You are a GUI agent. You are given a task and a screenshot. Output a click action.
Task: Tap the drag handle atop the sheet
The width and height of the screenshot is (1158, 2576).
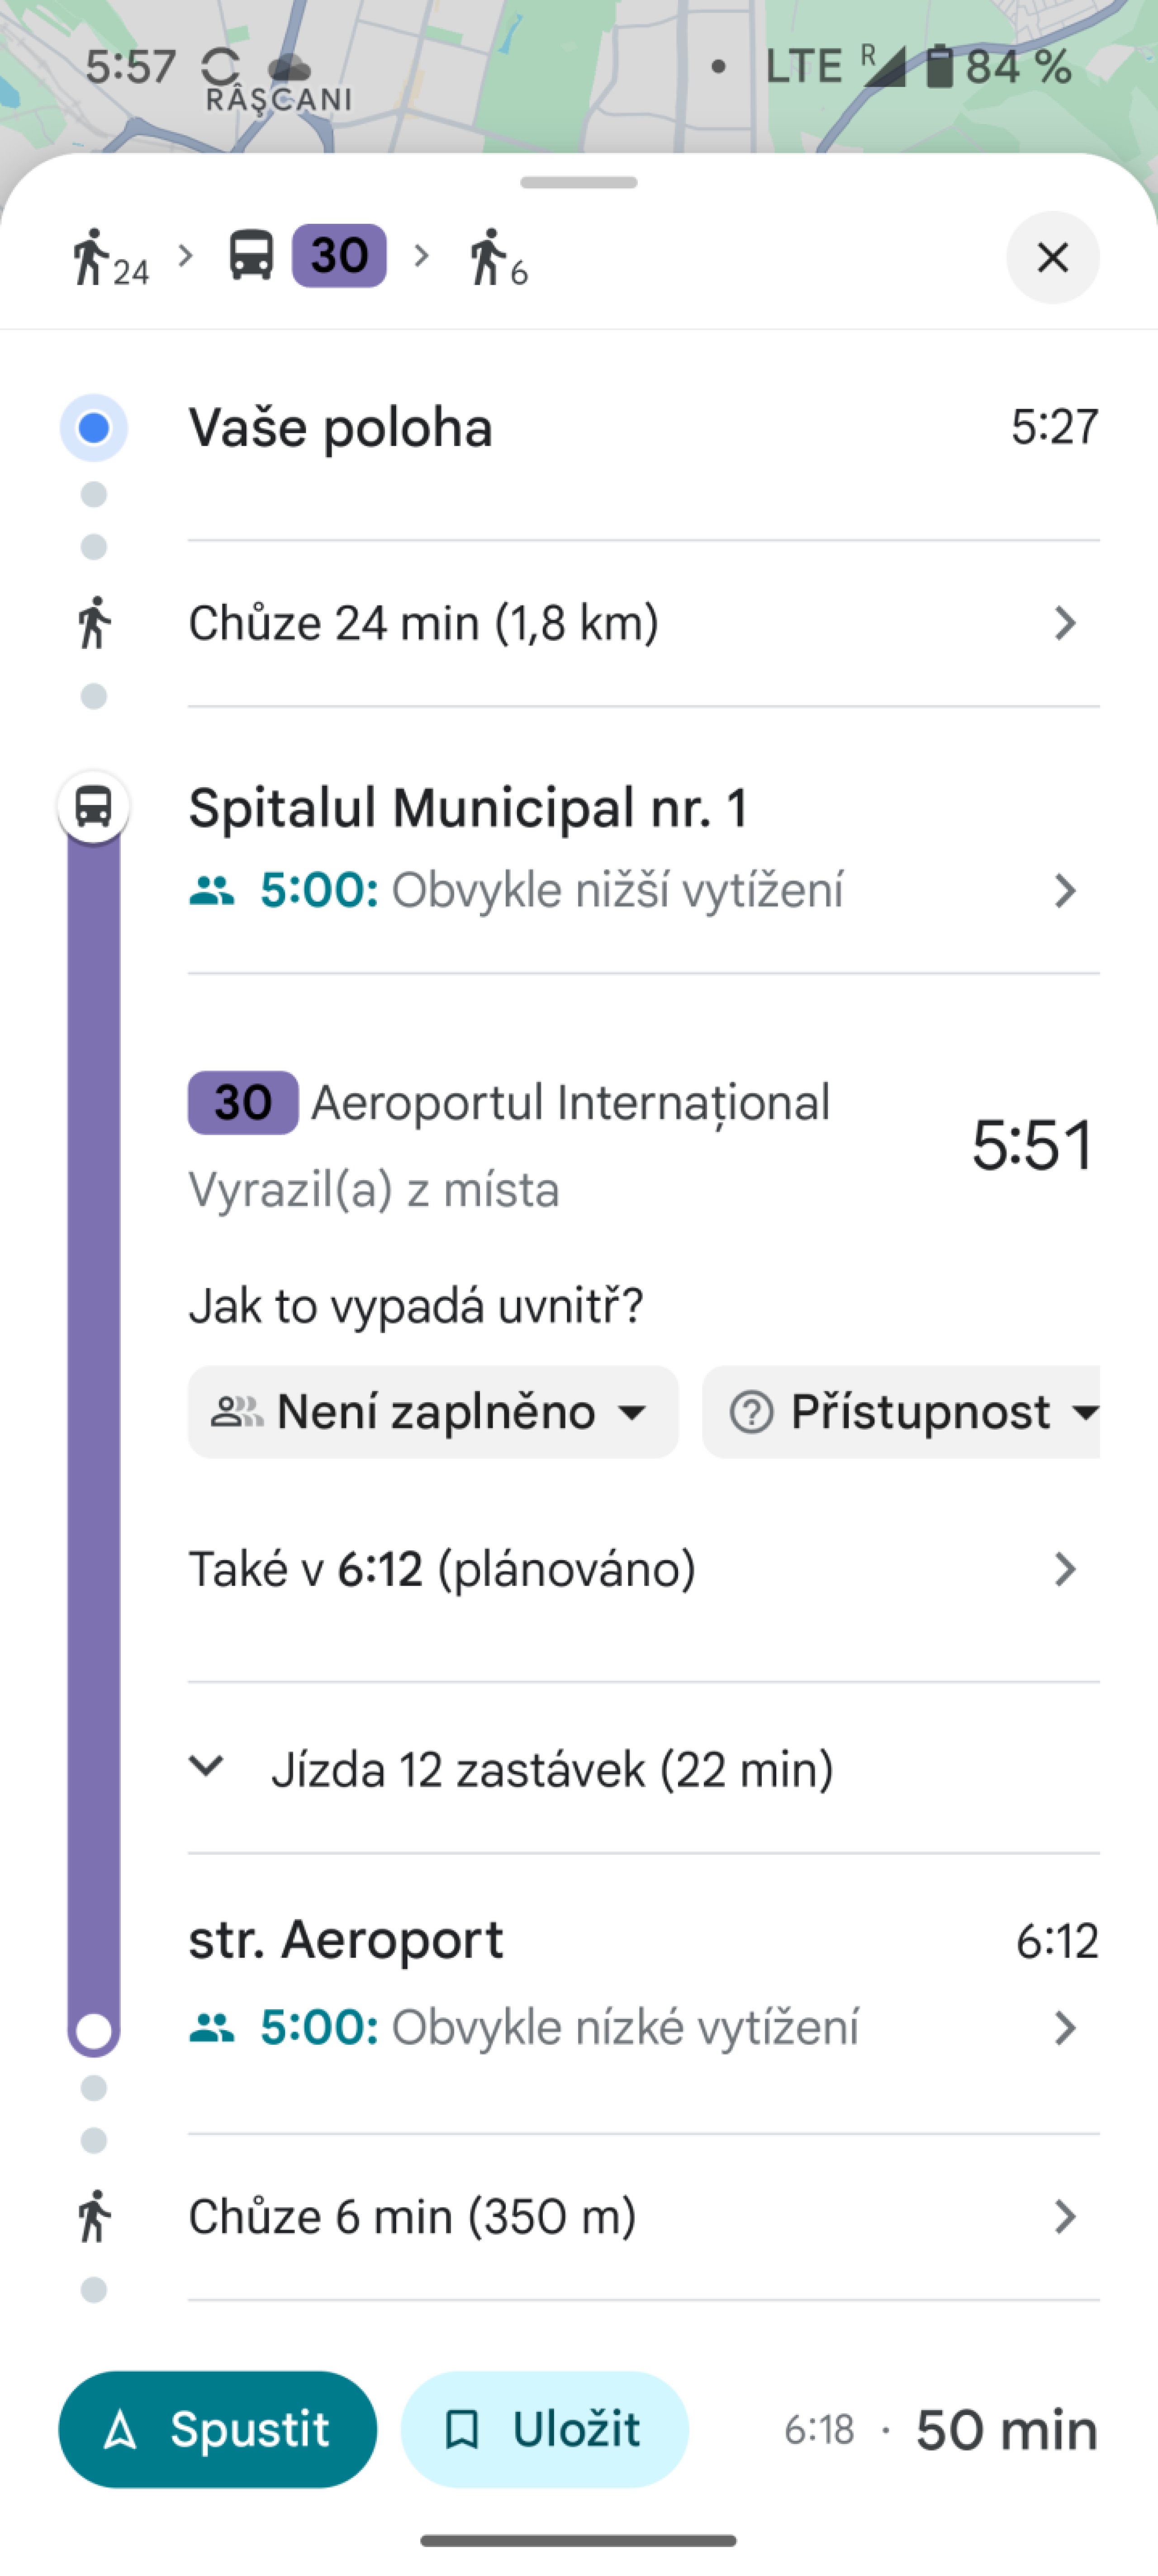tap(579, 183)
